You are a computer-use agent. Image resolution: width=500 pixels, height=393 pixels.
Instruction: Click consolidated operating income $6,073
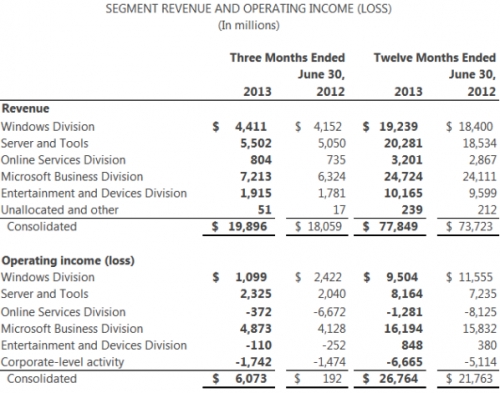[x=240, y=379]
